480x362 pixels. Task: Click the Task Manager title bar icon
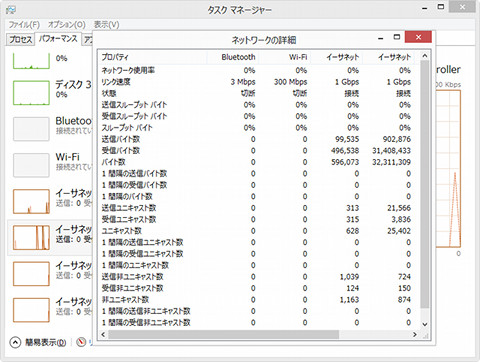tap(11, 10)
